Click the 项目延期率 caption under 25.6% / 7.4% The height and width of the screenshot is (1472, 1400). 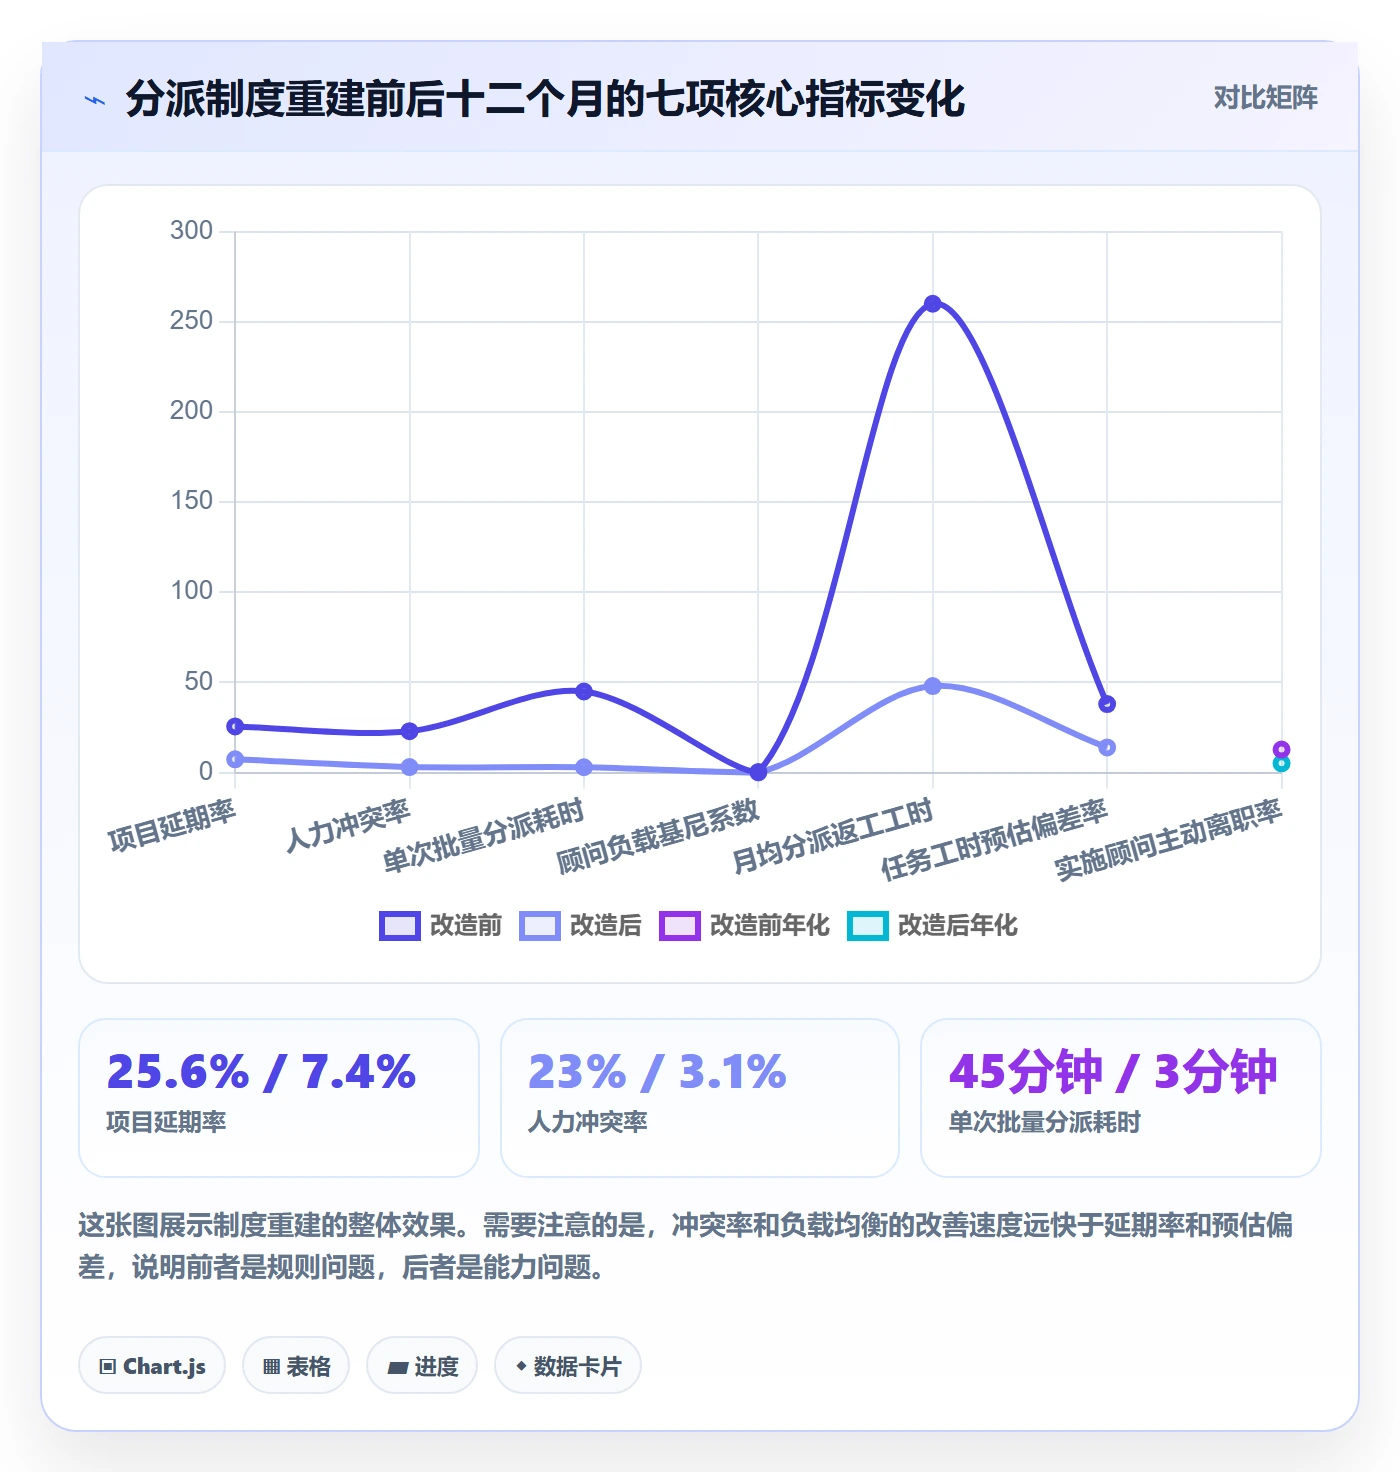point(166,1122)
